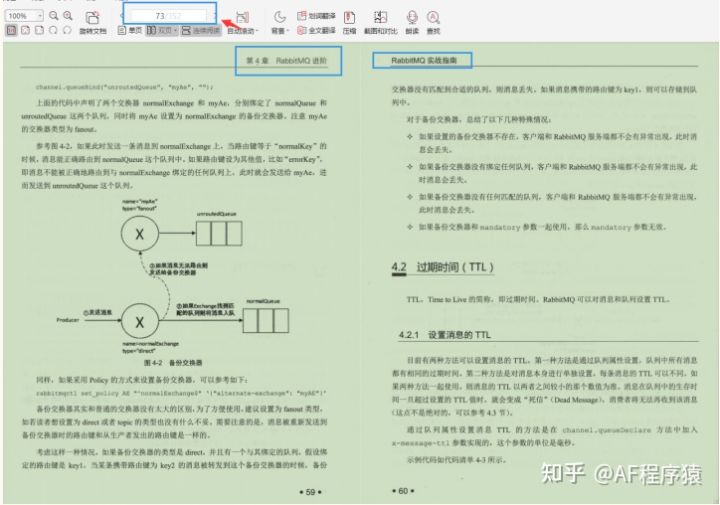The height and width of the screenshot is (505, 720).
Task: Toggle the 双页 double page mode
Action: 160,31
